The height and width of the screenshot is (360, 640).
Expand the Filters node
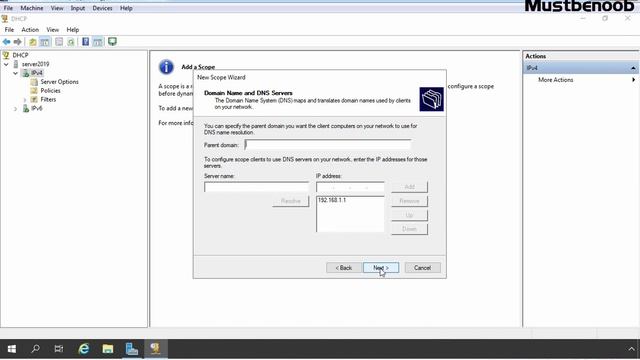(24, 100)
